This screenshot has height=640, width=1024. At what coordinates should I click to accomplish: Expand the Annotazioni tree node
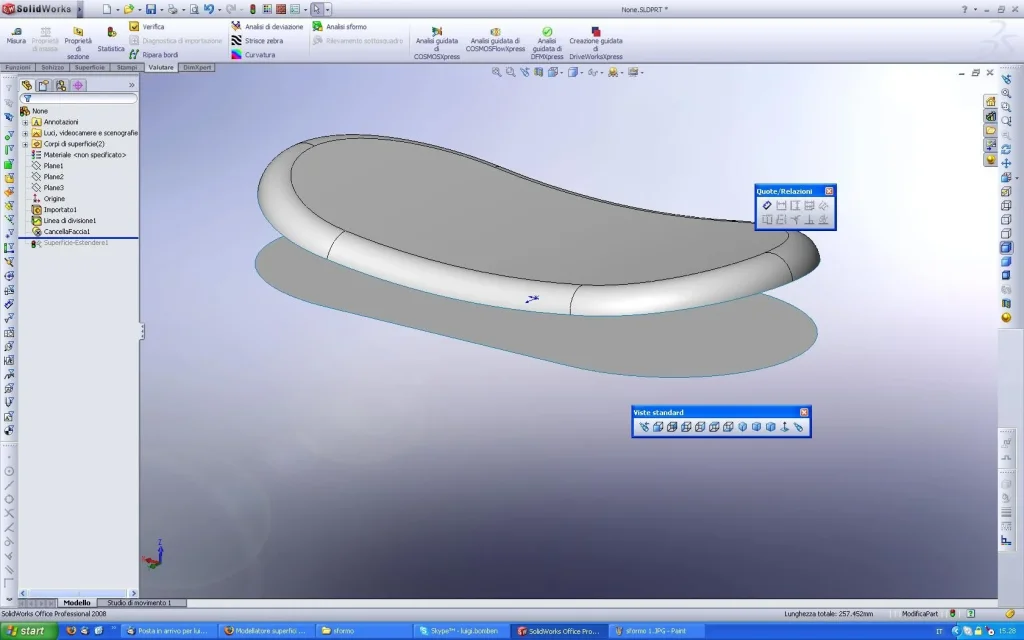25,122
